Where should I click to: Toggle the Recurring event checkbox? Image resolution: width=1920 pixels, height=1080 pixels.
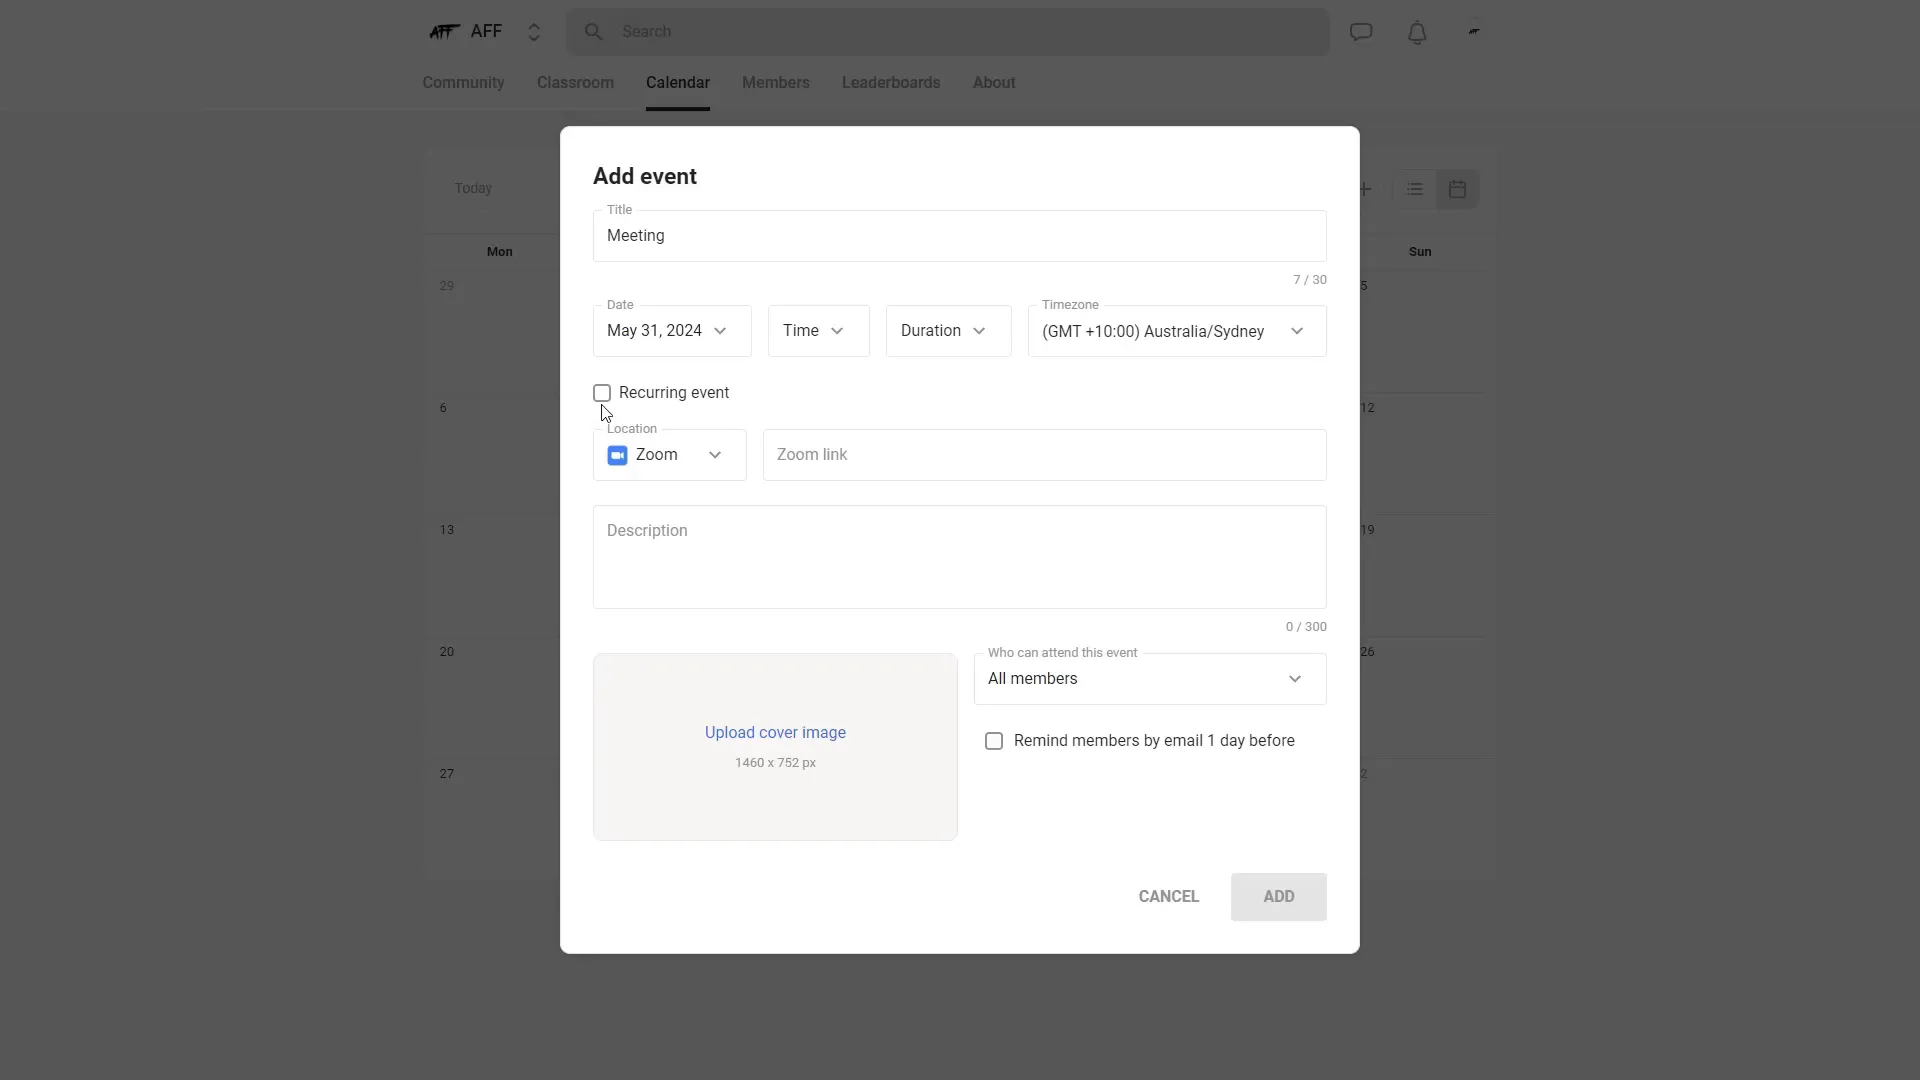(602, 393)
